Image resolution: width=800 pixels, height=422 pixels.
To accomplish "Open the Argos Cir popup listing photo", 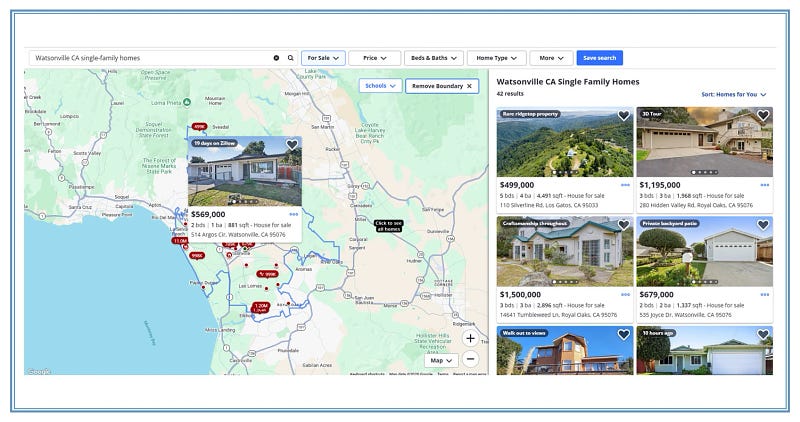I will [245, 171].
